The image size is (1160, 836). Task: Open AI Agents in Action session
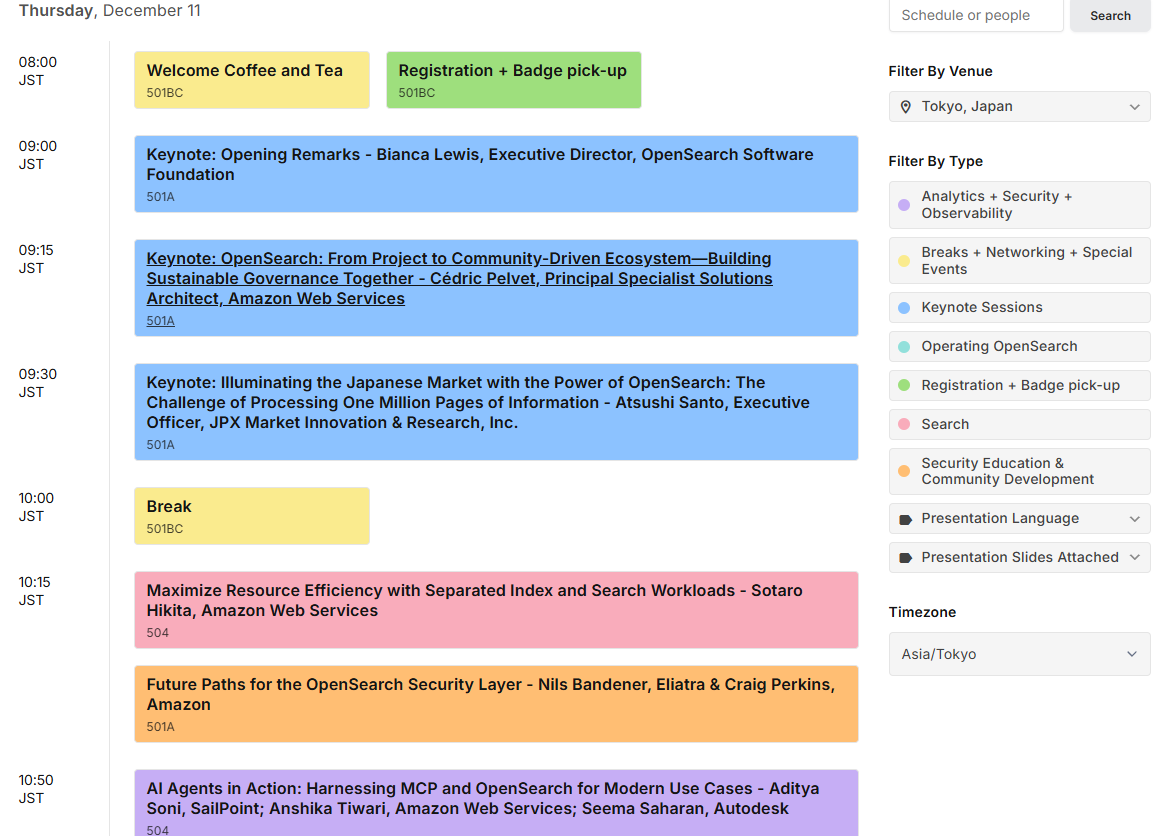496,803
